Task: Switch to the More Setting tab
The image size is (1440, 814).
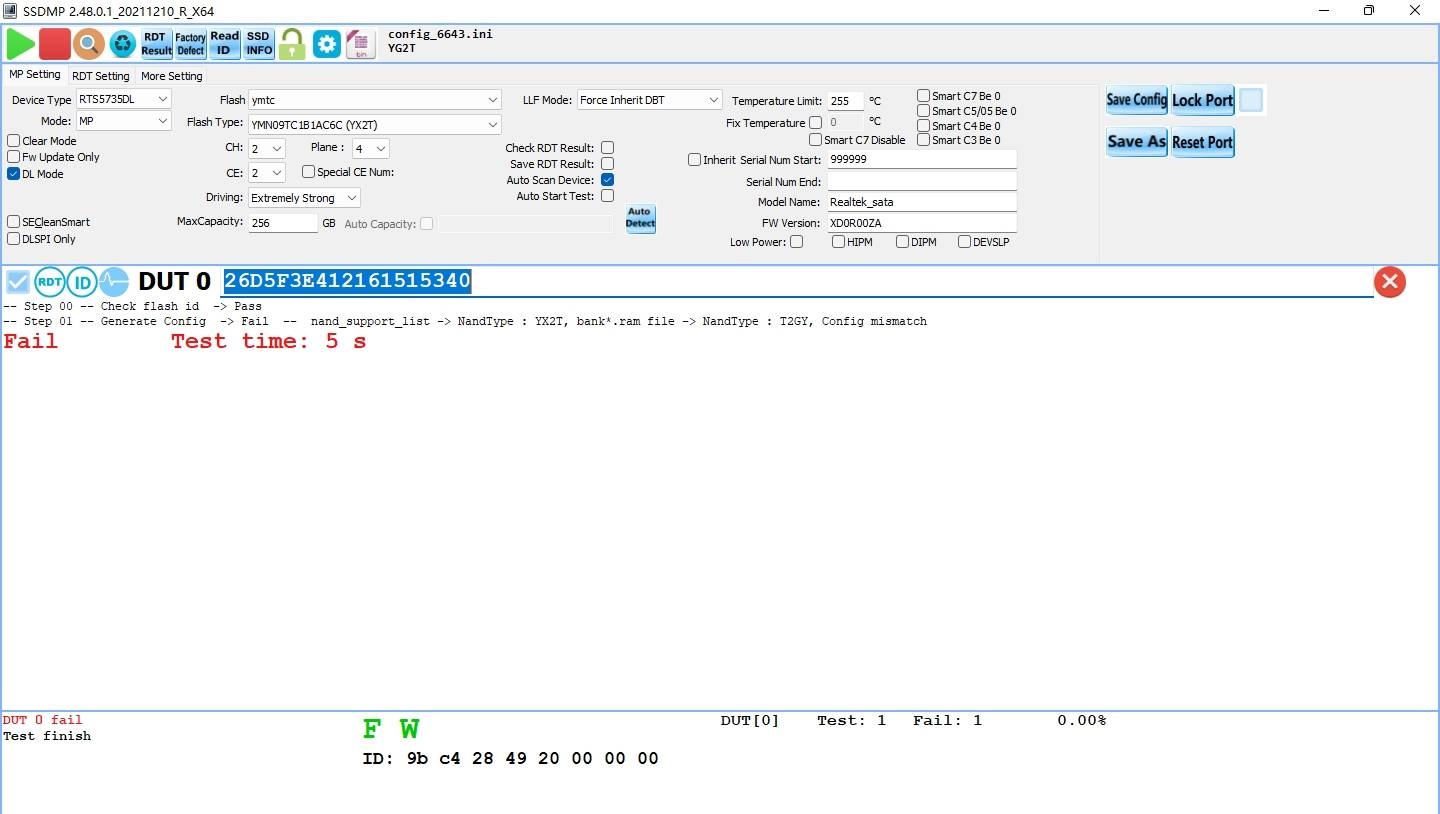Action: tap(172, 76)
